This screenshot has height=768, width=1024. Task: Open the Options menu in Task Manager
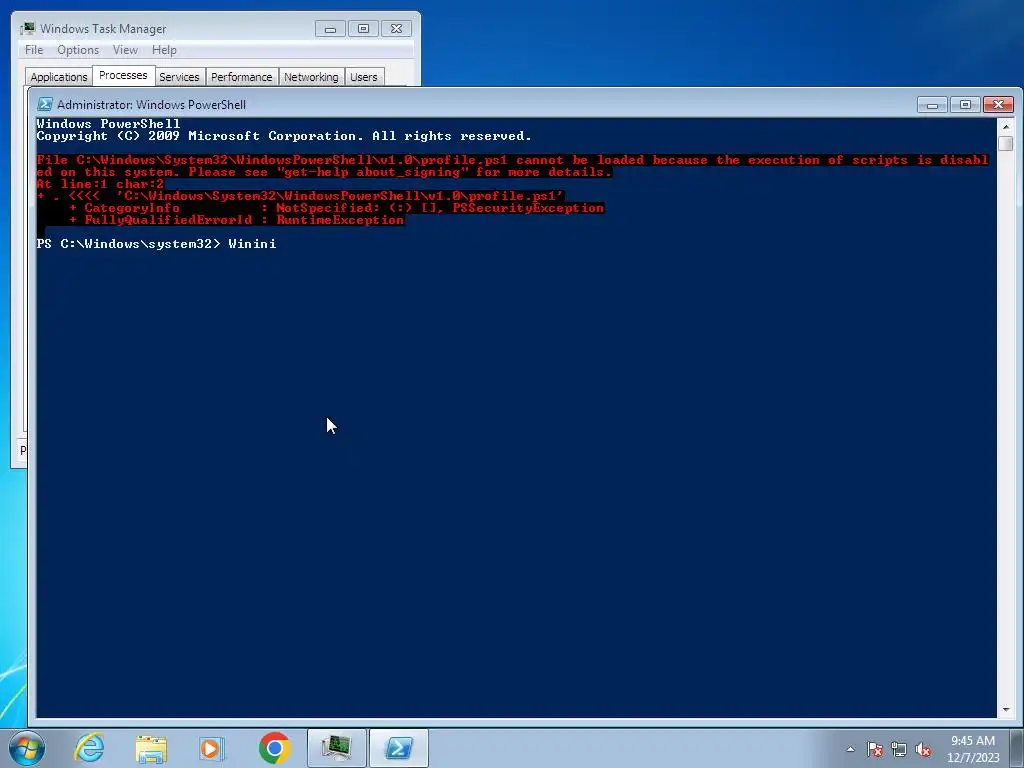[78, 50]
